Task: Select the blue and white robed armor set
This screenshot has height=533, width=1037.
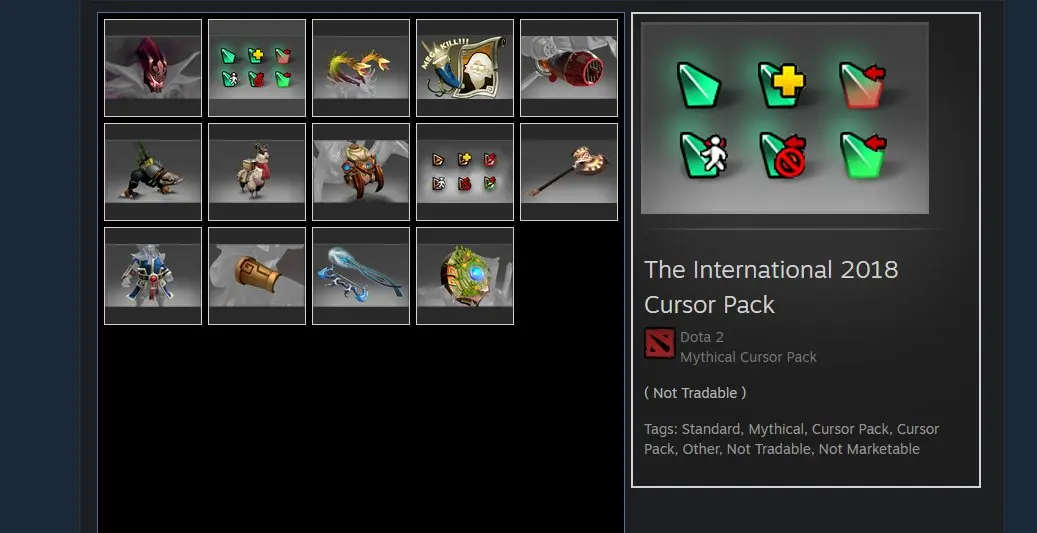Action: coord(153,276)
